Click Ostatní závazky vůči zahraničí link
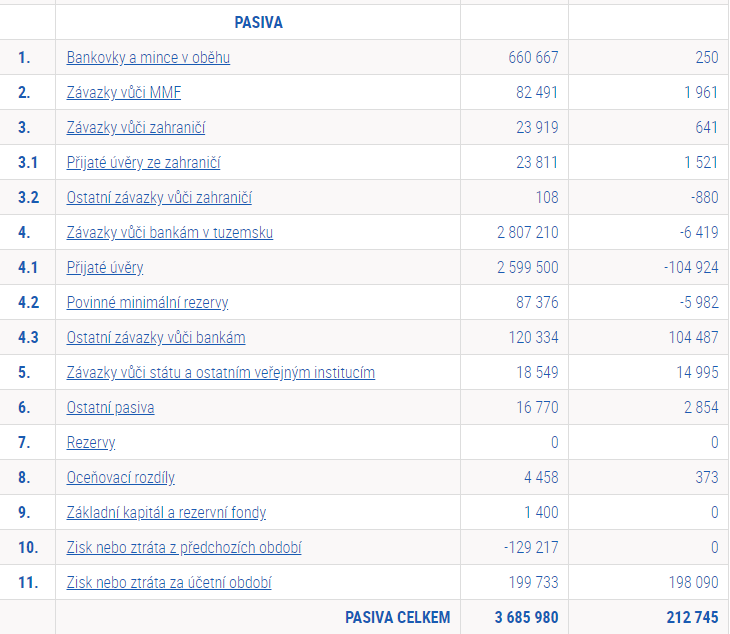 tap(159, 197)
